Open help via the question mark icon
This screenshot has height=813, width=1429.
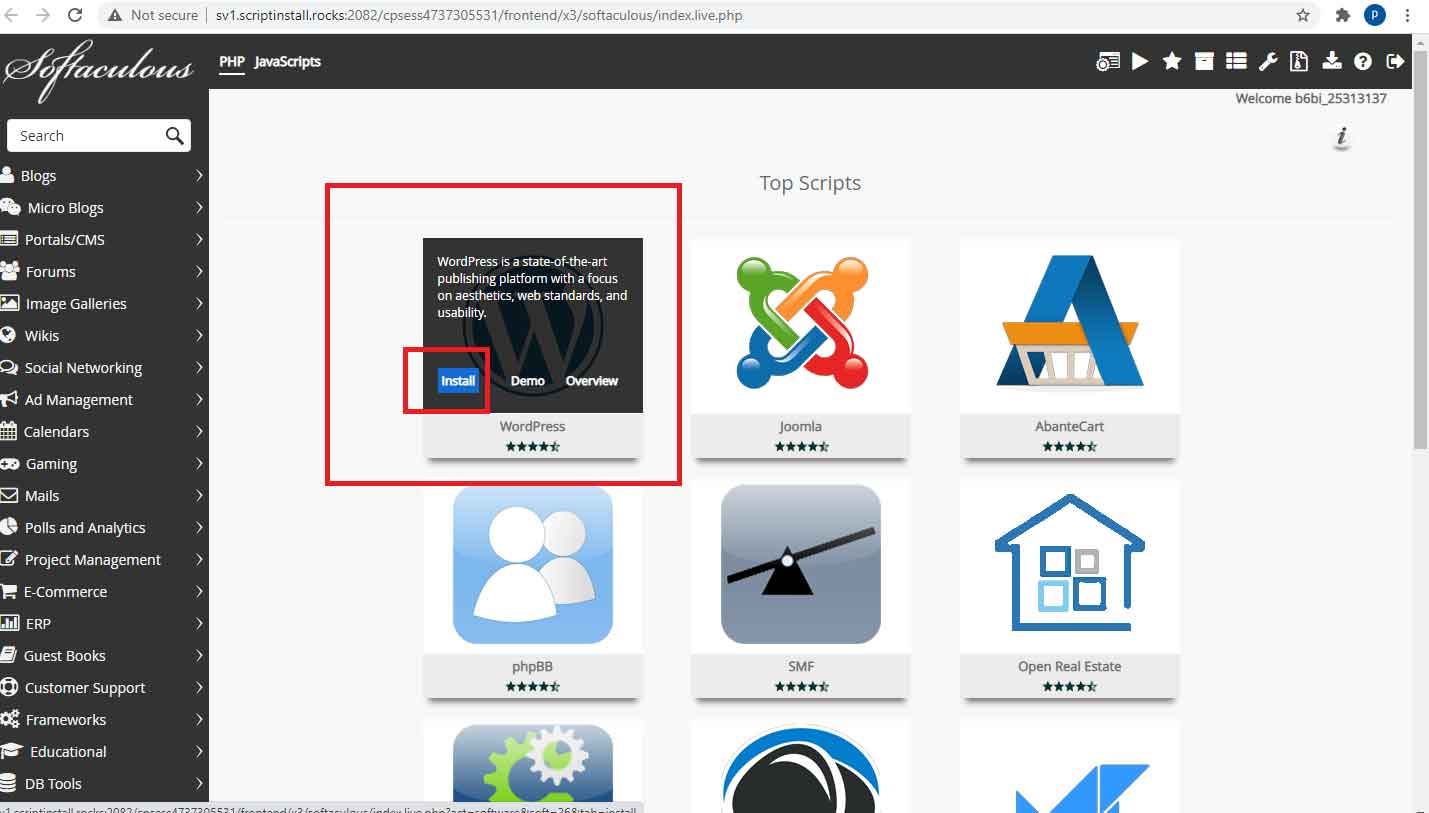(1363, 61)
